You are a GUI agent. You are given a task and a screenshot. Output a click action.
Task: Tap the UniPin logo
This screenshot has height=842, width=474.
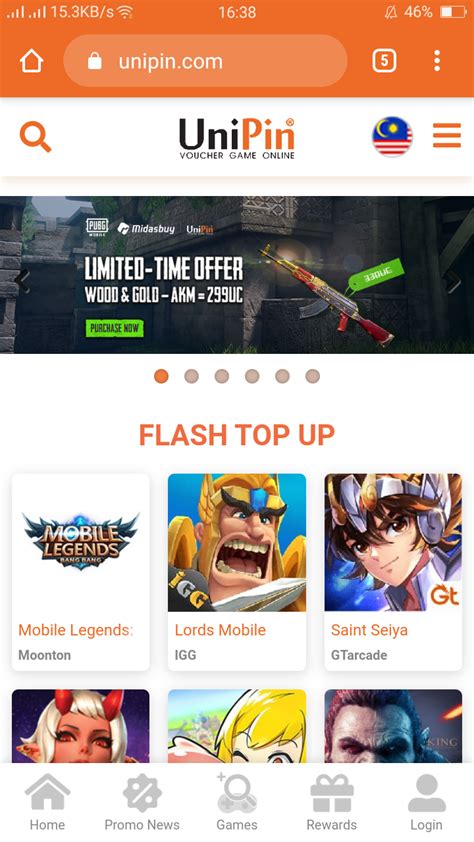pos(237,138)
